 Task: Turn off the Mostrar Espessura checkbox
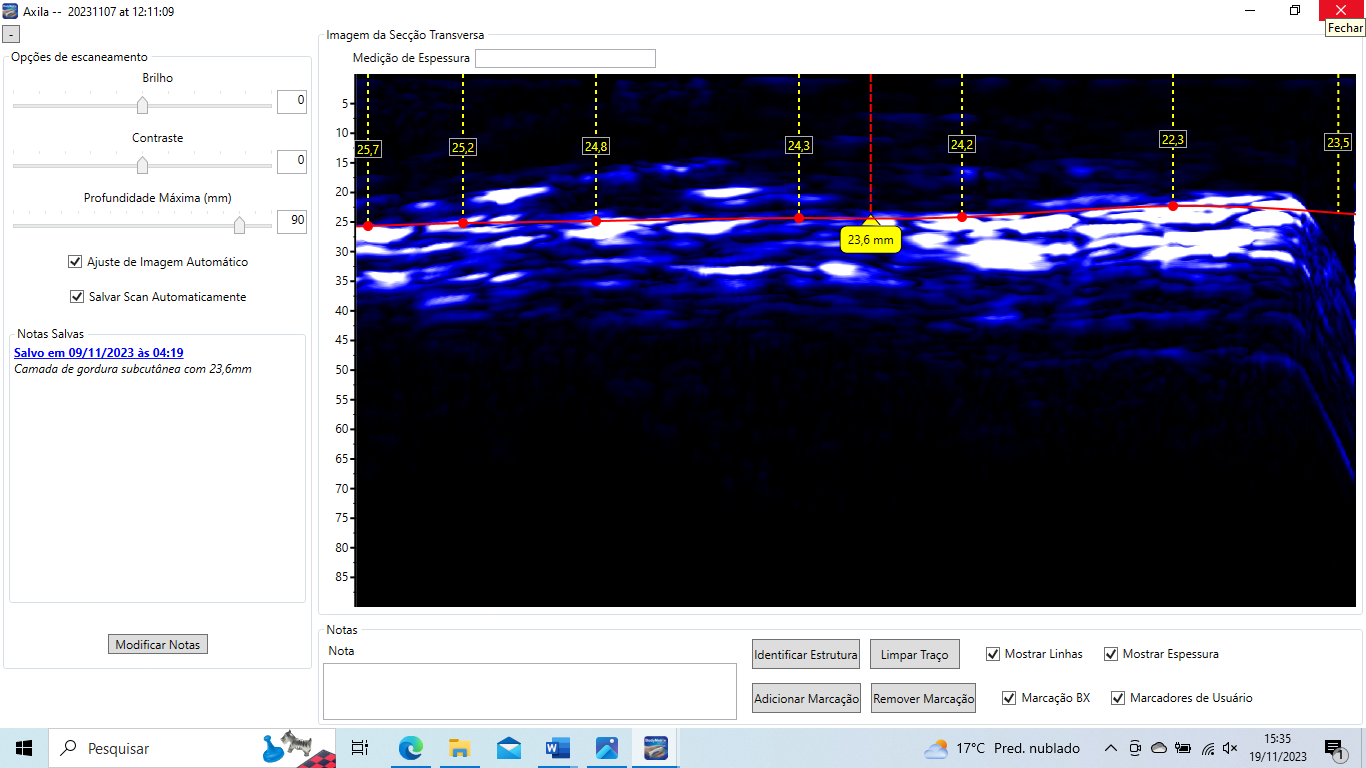coord(1111,654)
